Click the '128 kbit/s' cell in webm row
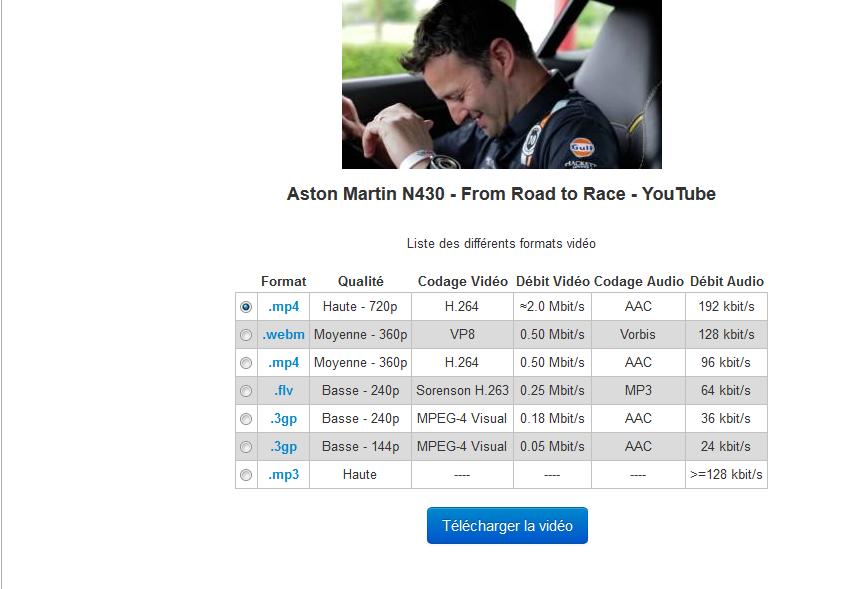 [727, 334]
